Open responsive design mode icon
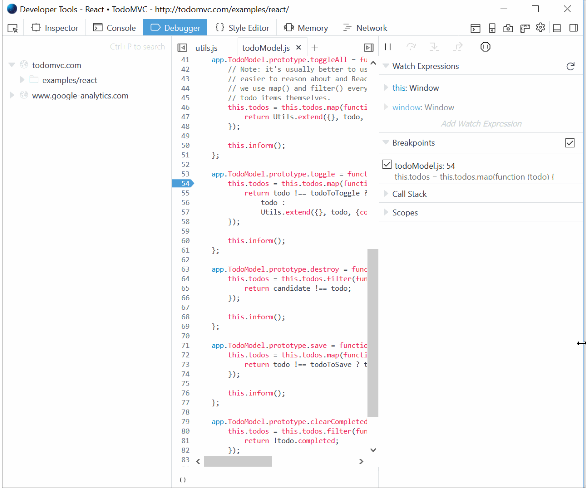Image resolution: width=586 pixels, height=489 pixels. pos(492,28)
